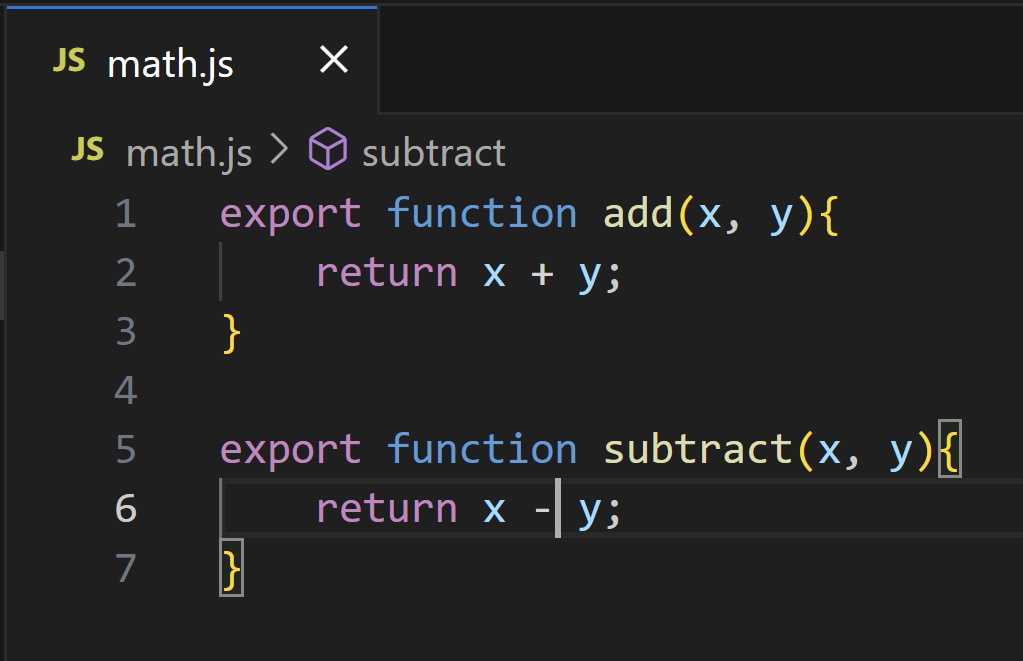The width and height of the screenshot is (1023, 661).
Task: Click the 'export' keyword on line 5
Action: (290, 450)
